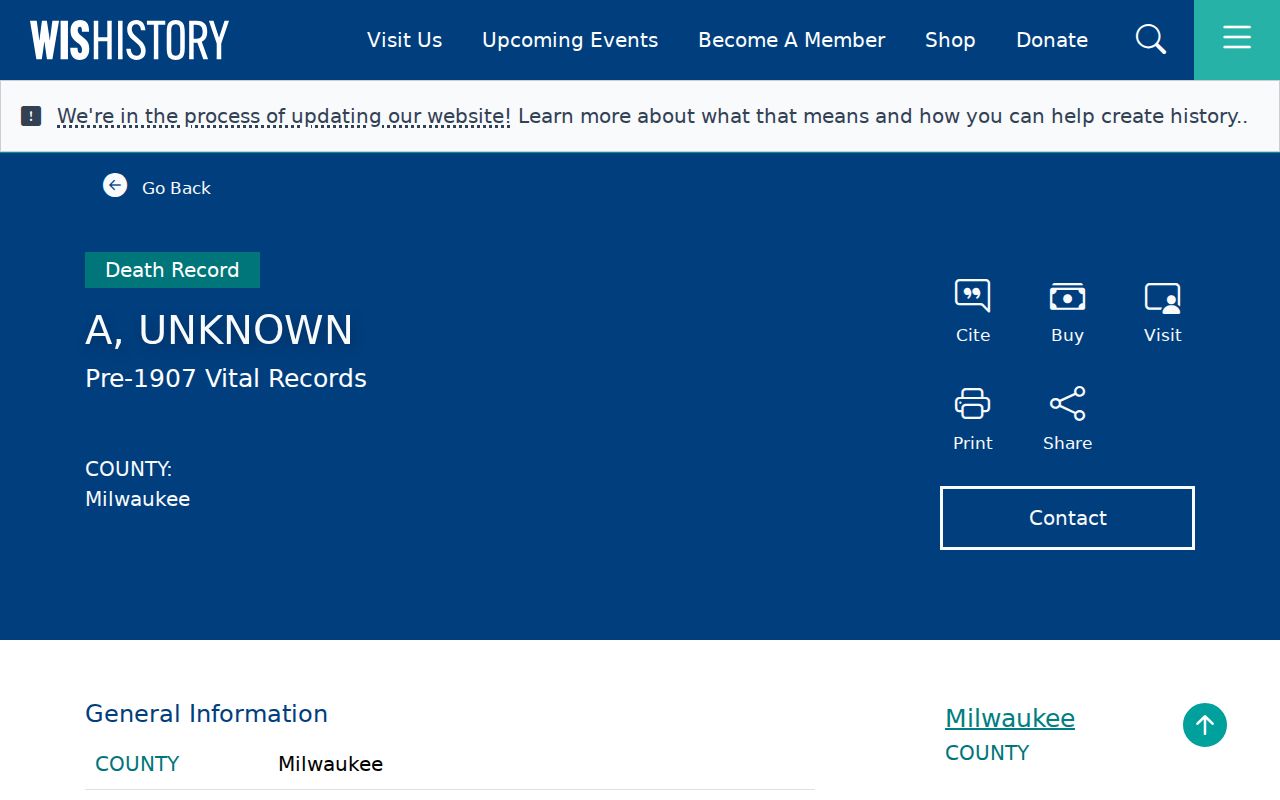Open Upcoming Events in navigation
1280x800 pixels.
570,40
